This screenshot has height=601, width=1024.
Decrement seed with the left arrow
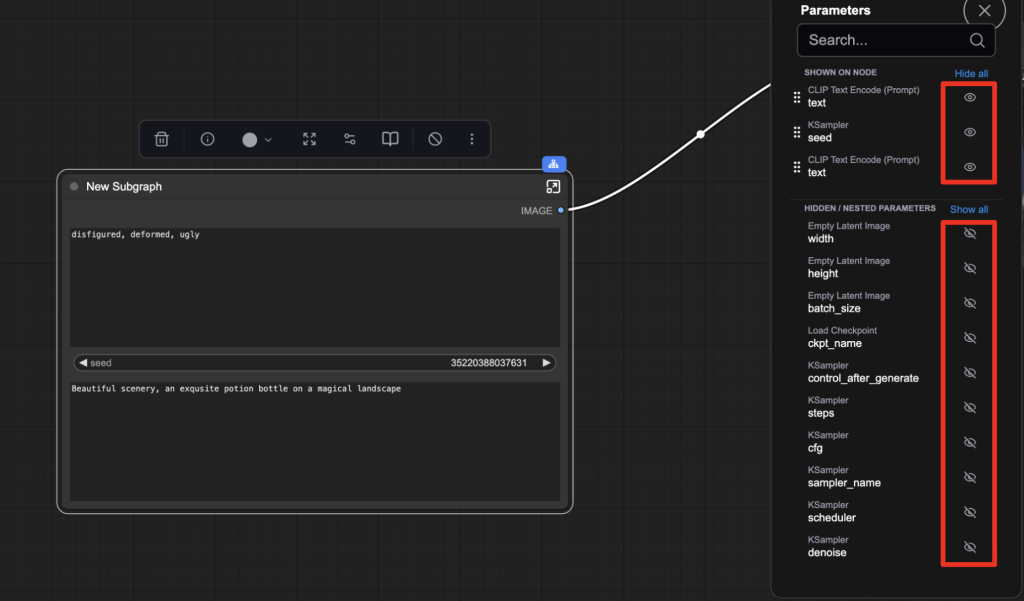[83, 363]
